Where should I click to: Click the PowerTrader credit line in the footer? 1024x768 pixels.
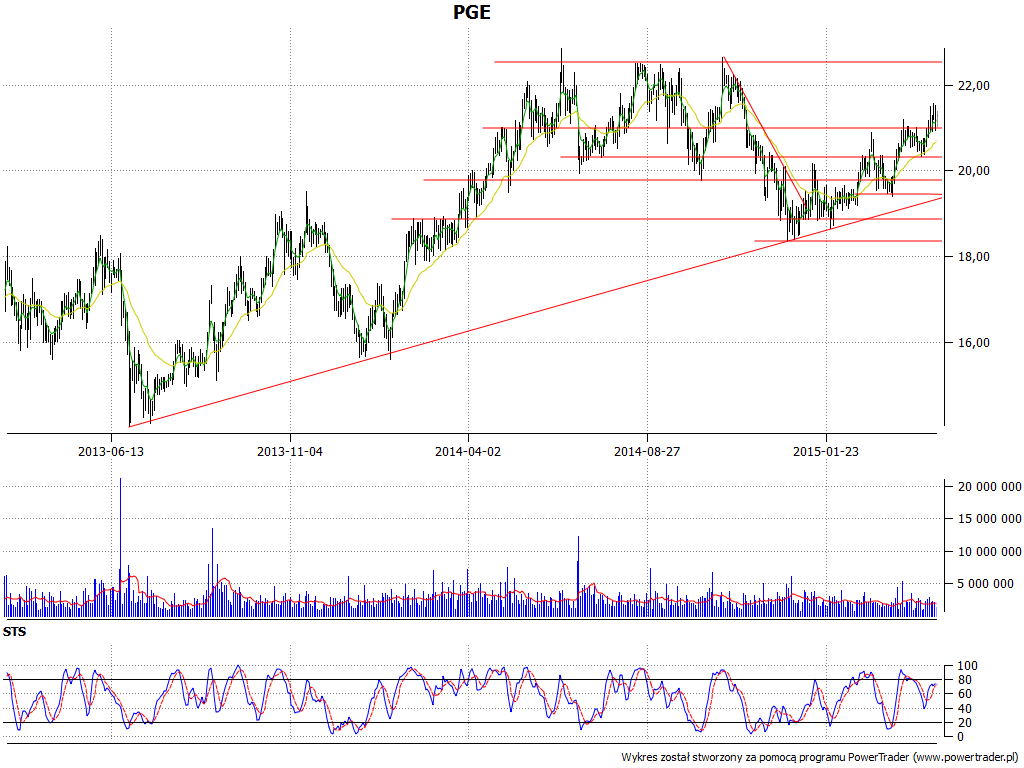tap(820, 758)
